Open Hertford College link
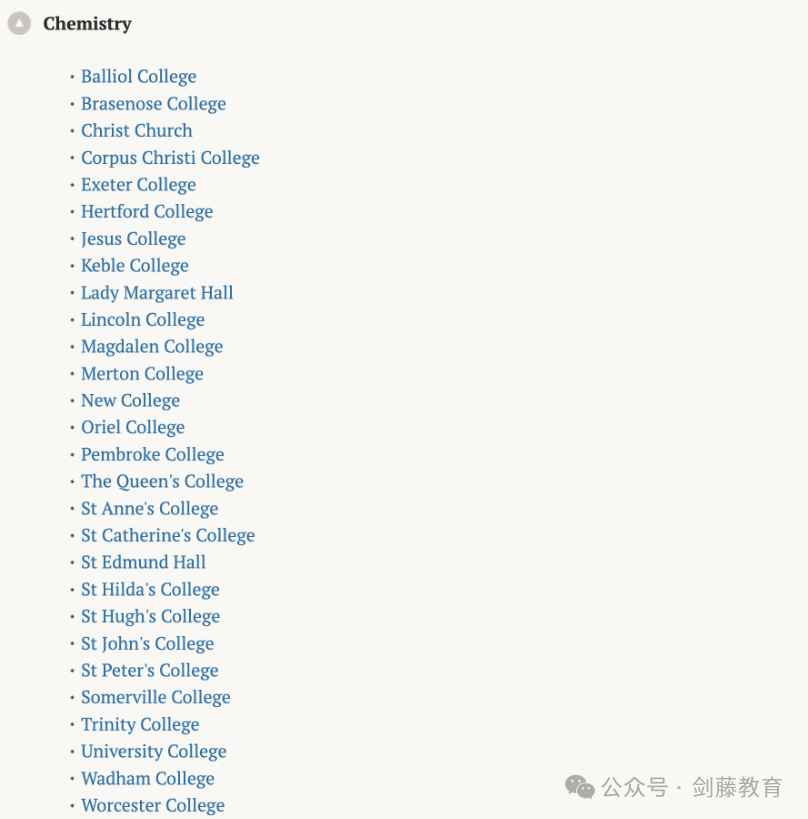Screen dimensions: 808x819 (147, 212)
